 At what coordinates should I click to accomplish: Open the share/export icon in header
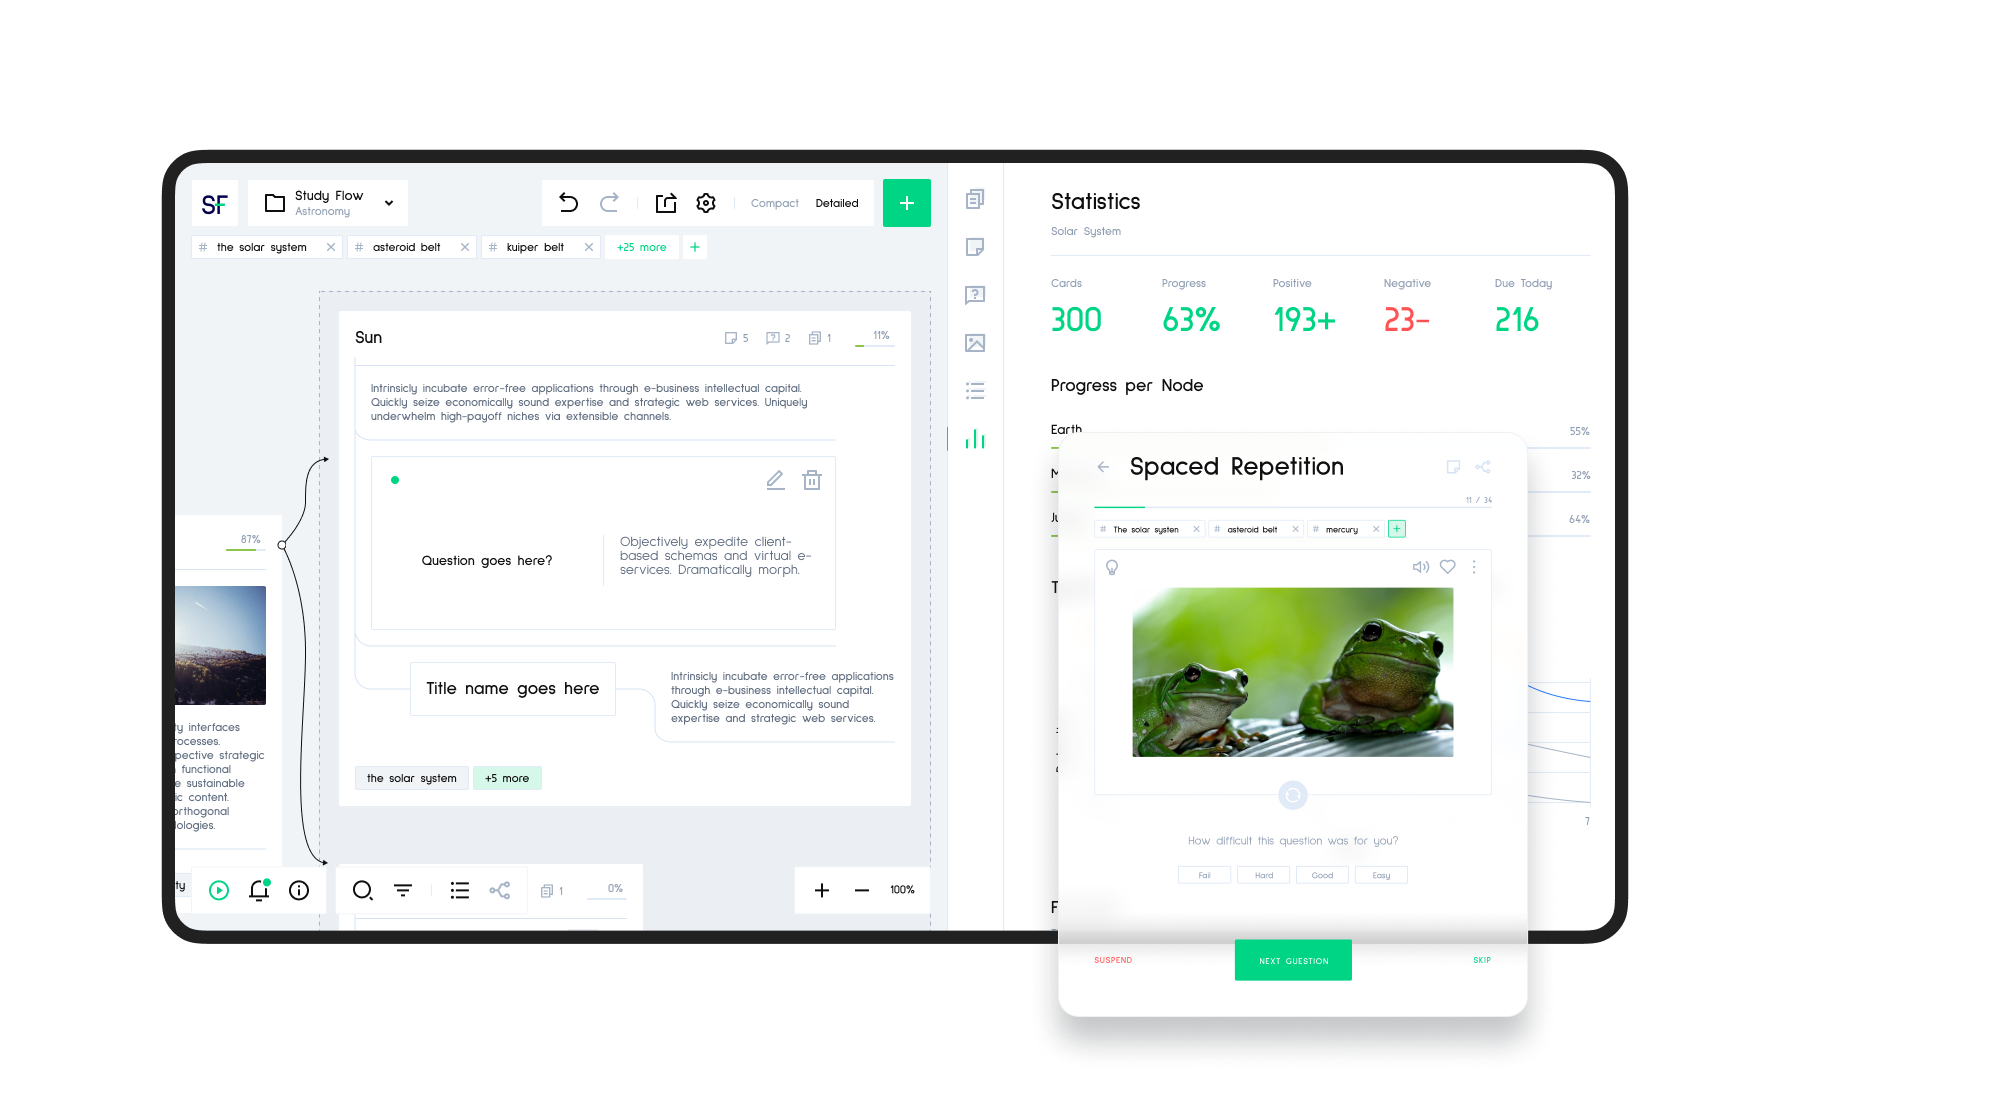pos(666,202)
